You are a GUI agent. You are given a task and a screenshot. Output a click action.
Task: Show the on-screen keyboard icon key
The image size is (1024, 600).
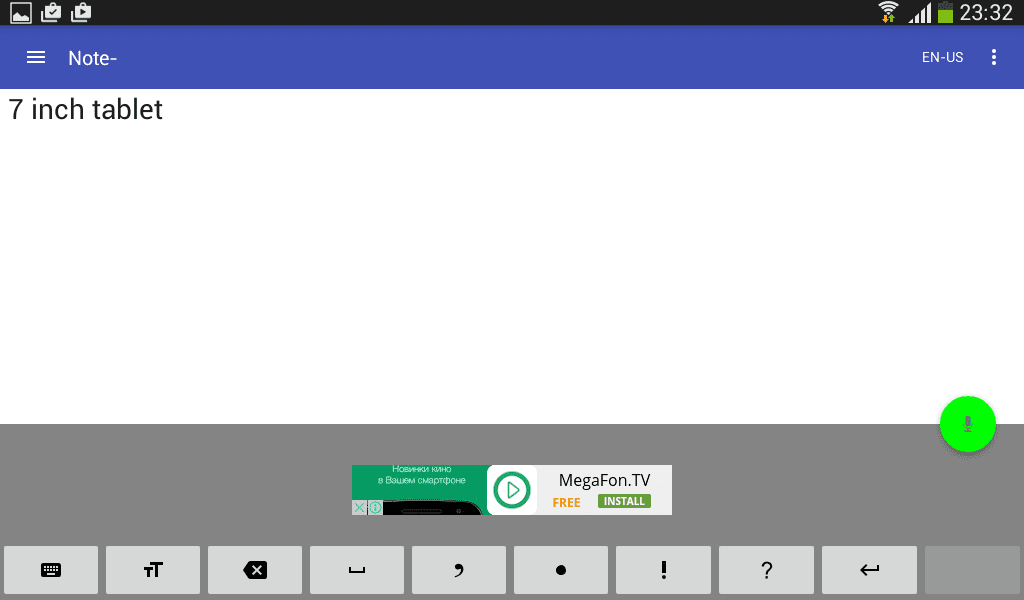pyautogui.click(x=51, y=570)
